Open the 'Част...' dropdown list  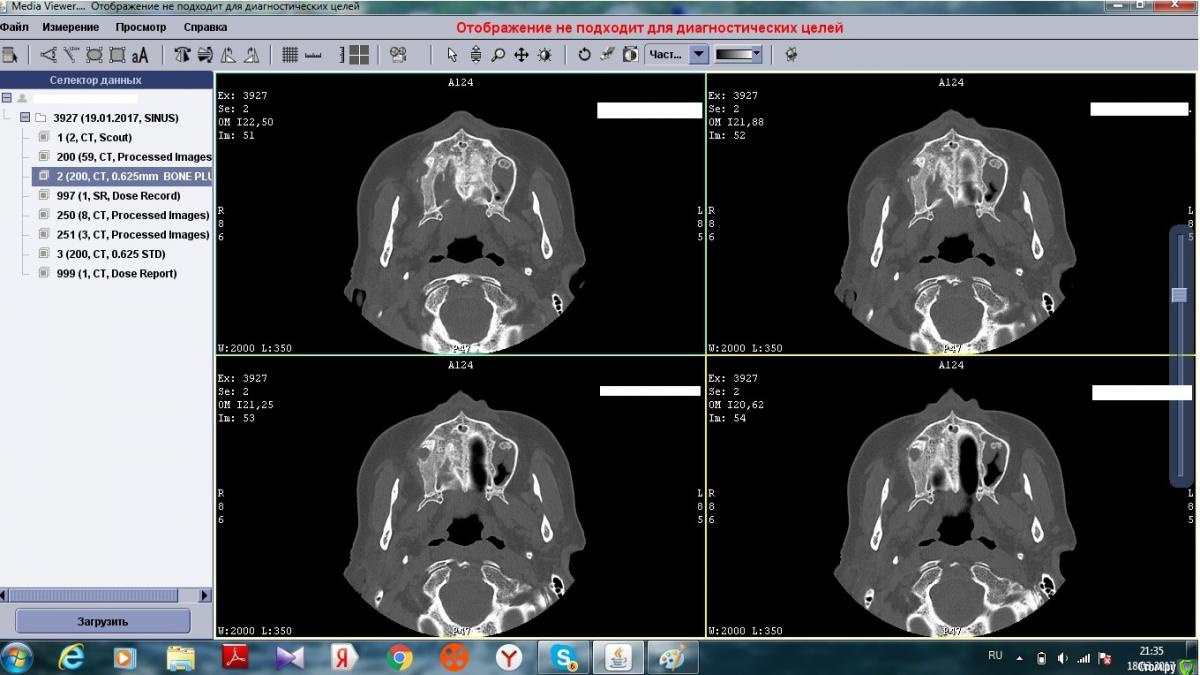pyautogui.click(x=699, y=55)
